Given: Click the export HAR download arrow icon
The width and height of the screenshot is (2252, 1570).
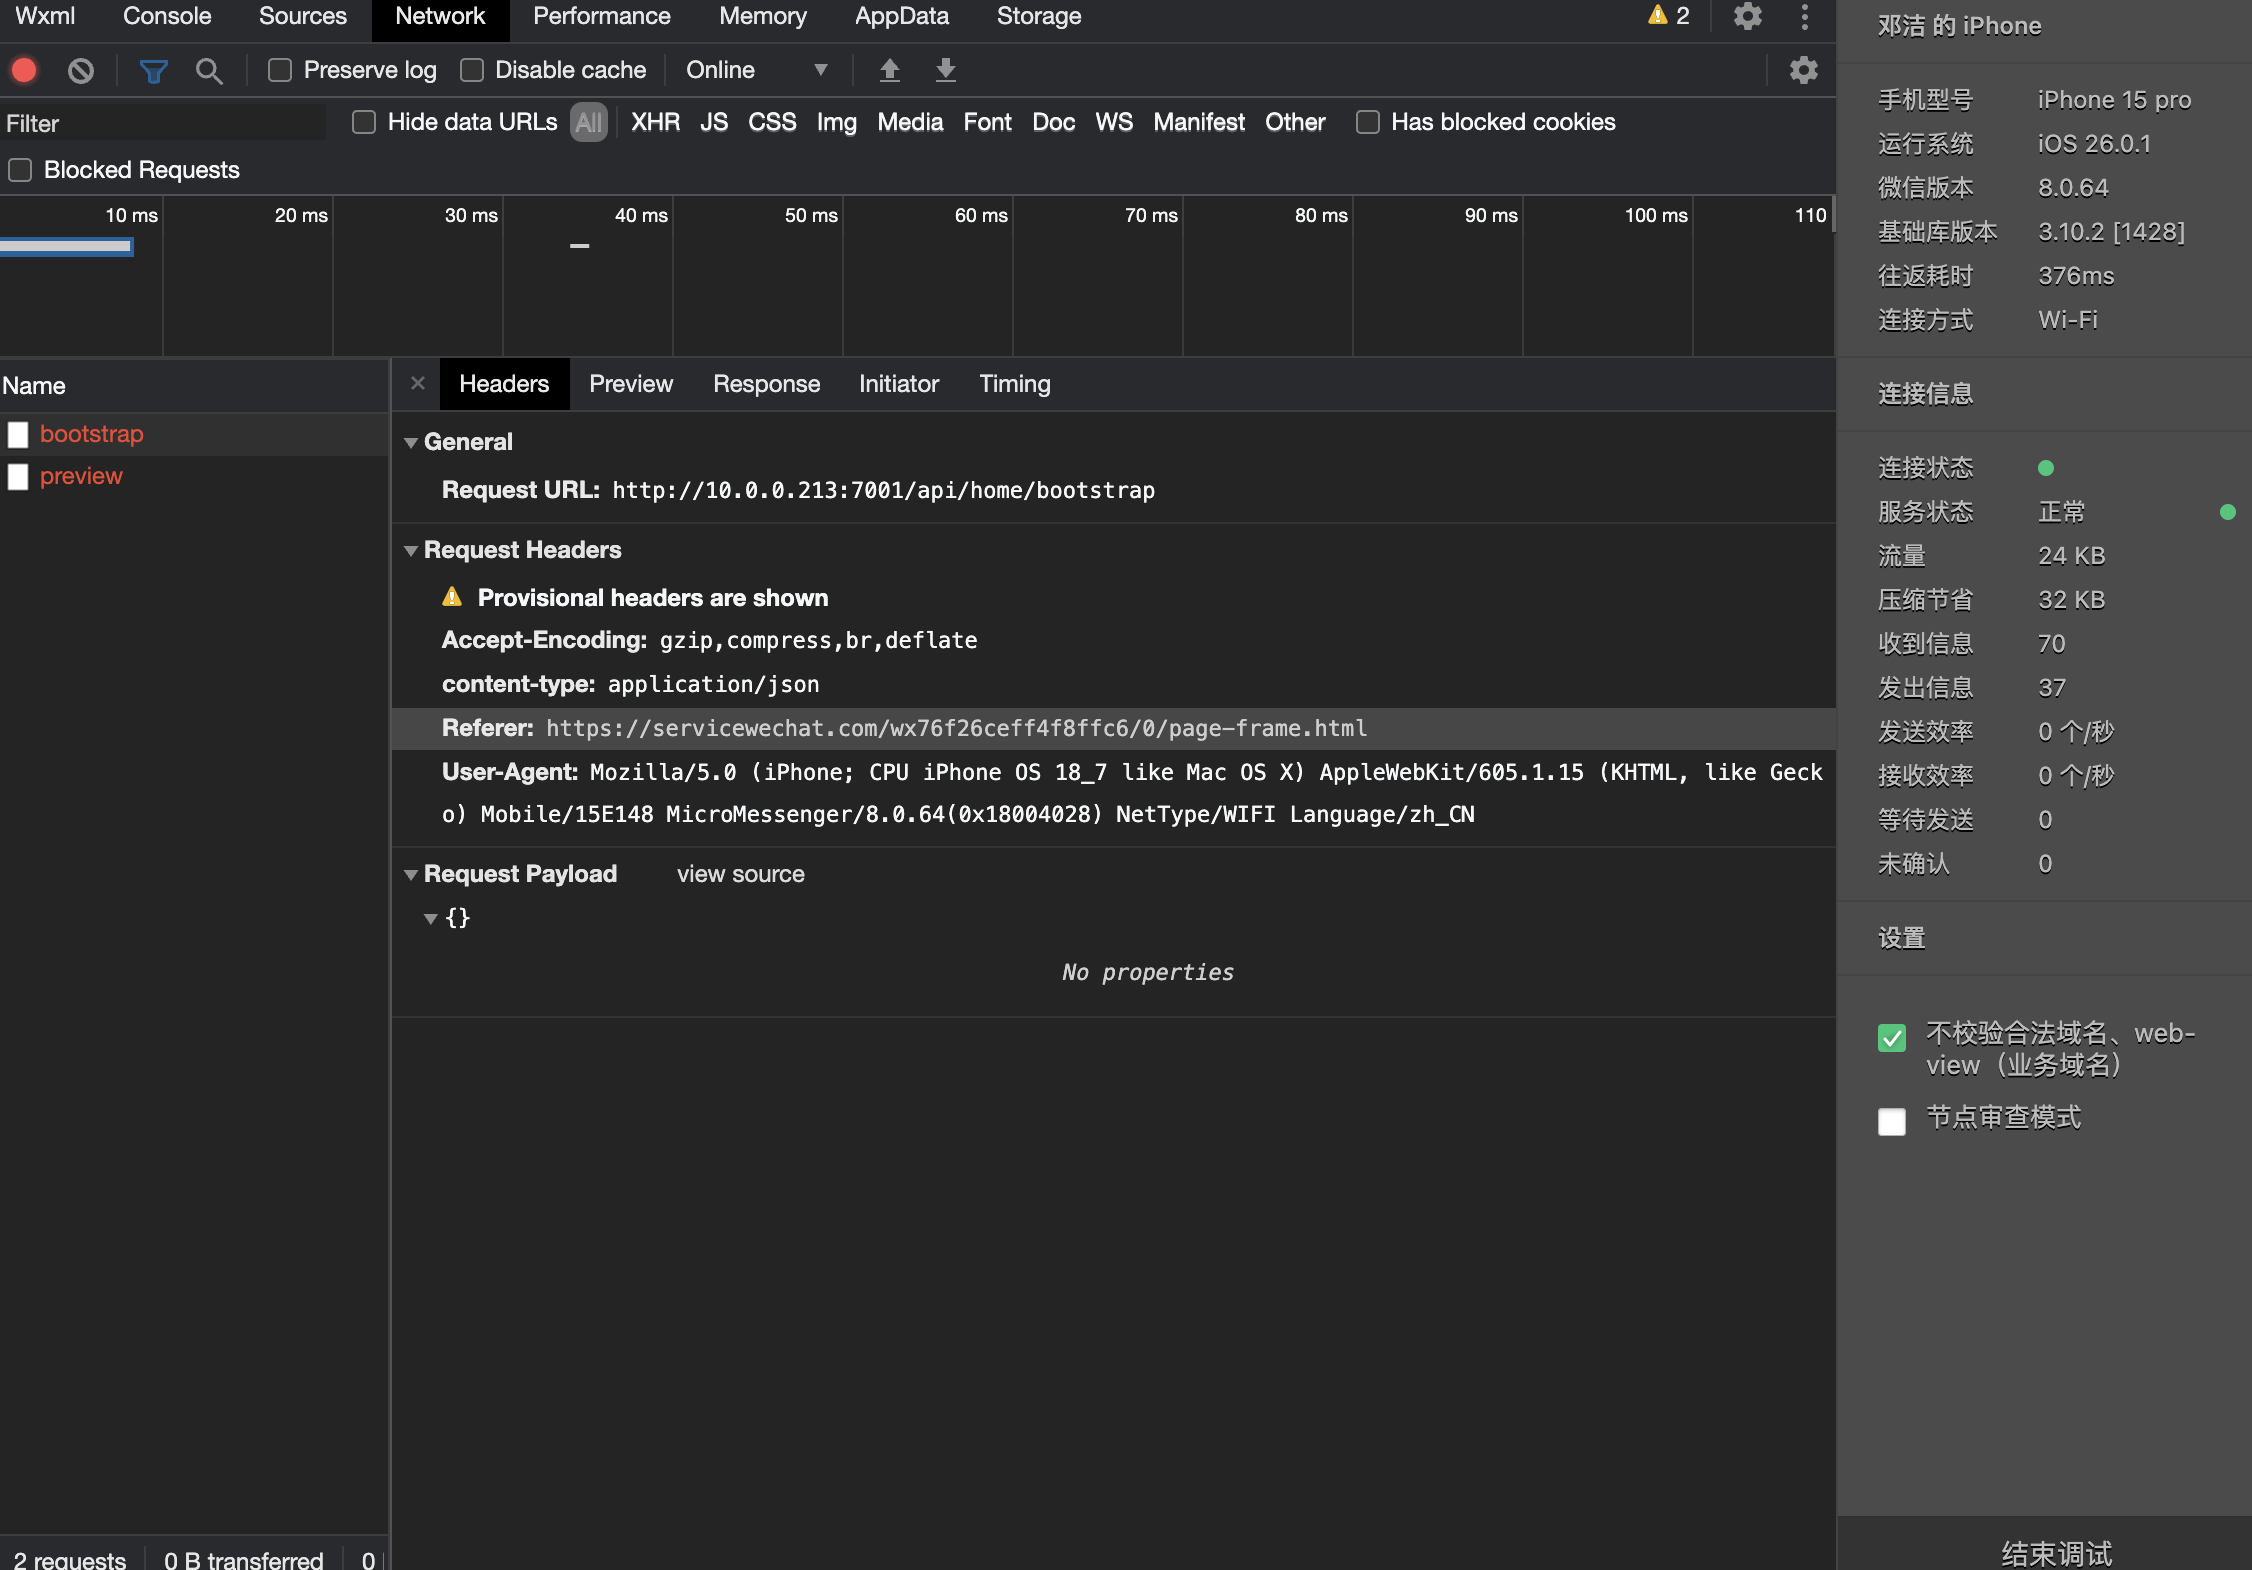Looking at the screenshot, I should coord(945,70).
